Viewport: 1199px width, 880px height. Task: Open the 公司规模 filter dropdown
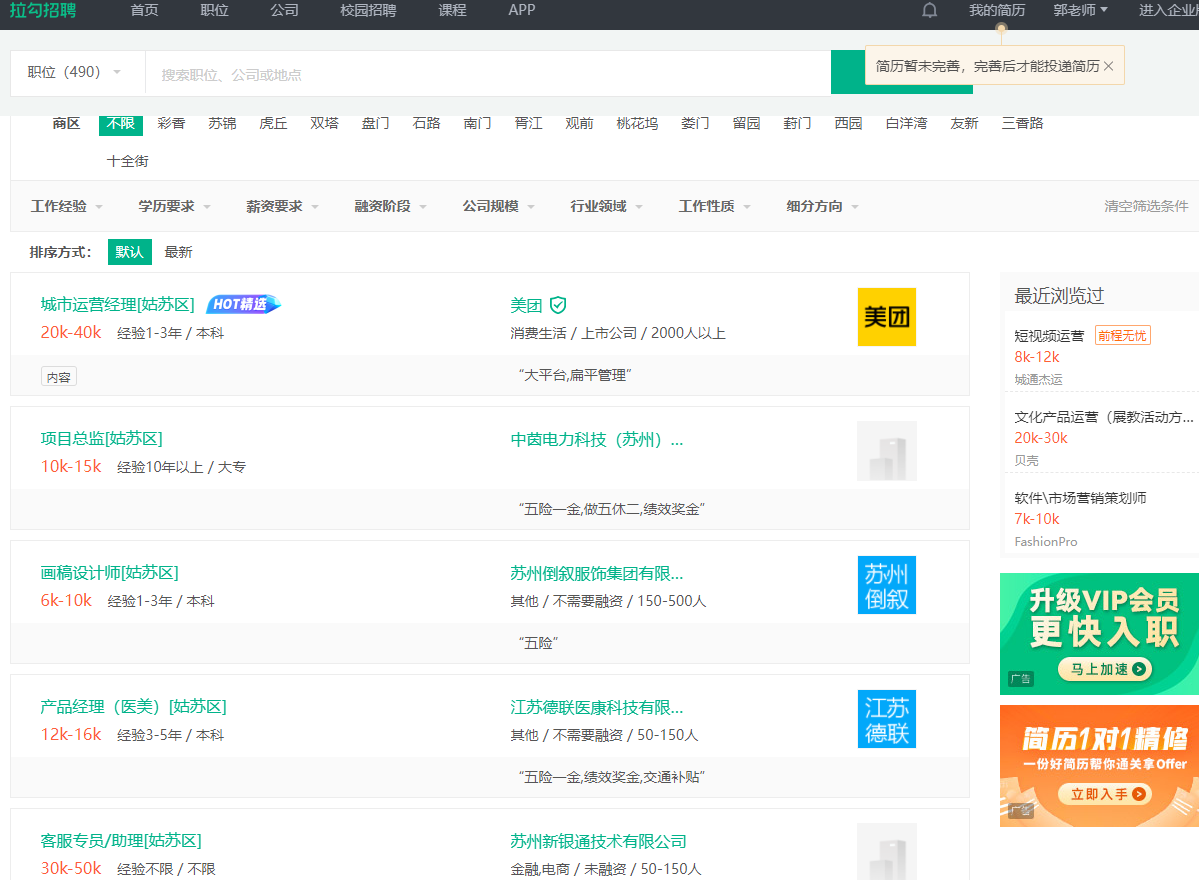492,206
